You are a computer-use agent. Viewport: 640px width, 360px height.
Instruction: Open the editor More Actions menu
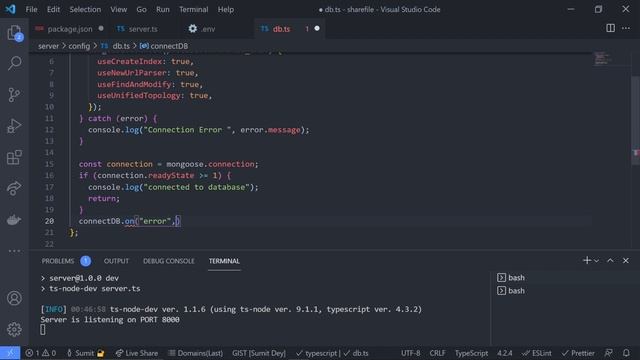626,28
